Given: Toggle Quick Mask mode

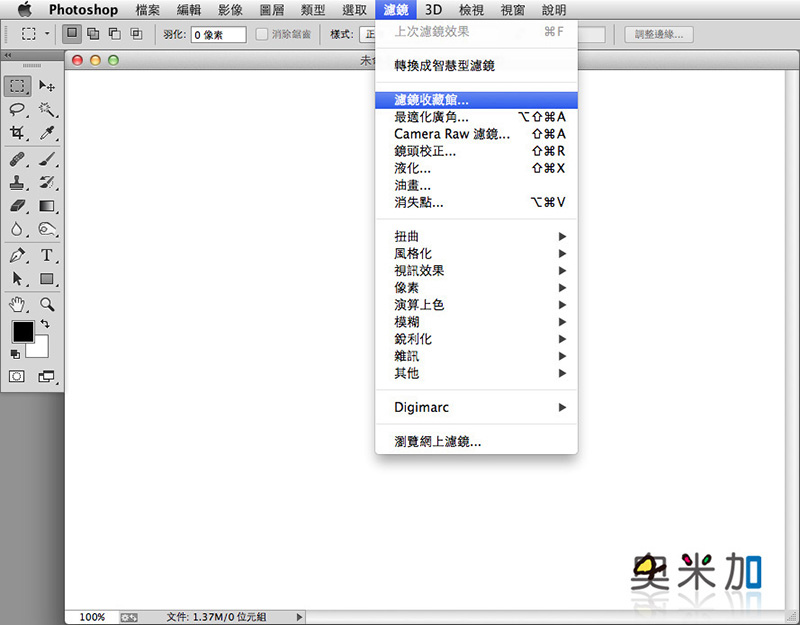Looking at the screenshot, I should click(17, 377).
